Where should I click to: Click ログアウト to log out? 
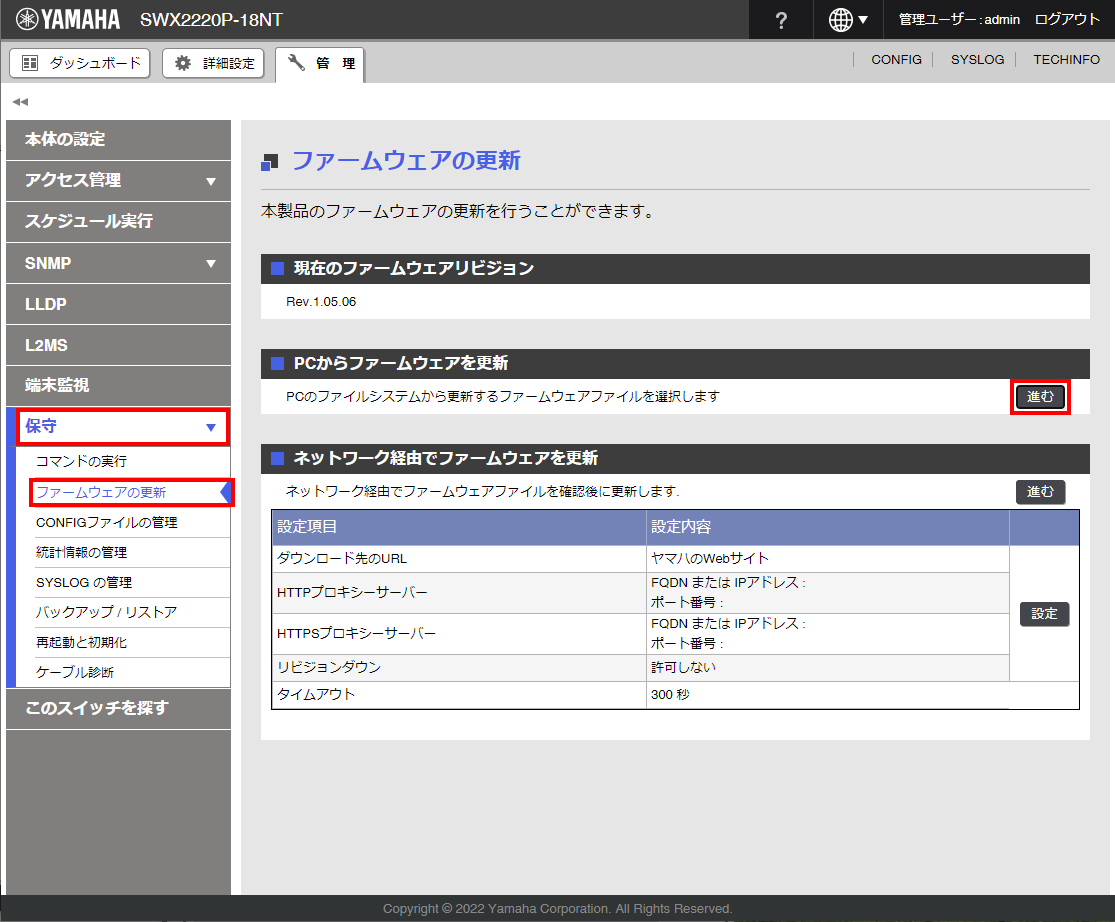(x=1067, y=20)
